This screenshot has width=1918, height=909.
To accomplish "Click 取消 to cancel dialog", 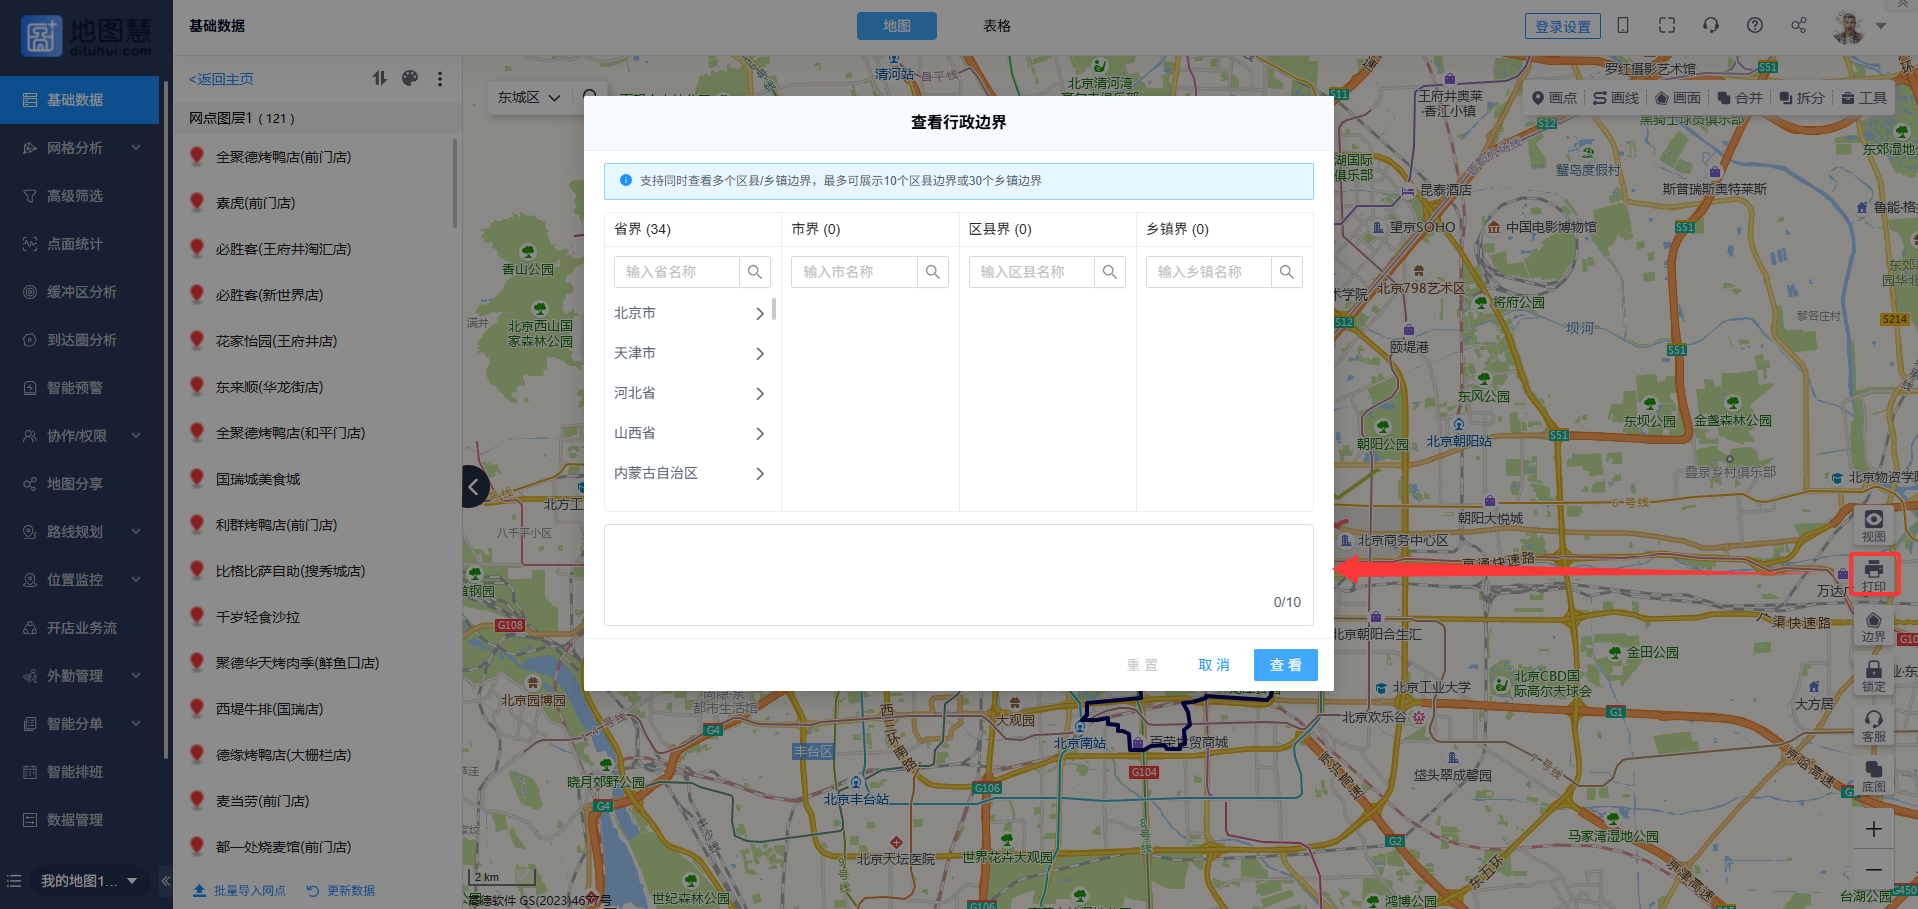I will point(1214,665).
